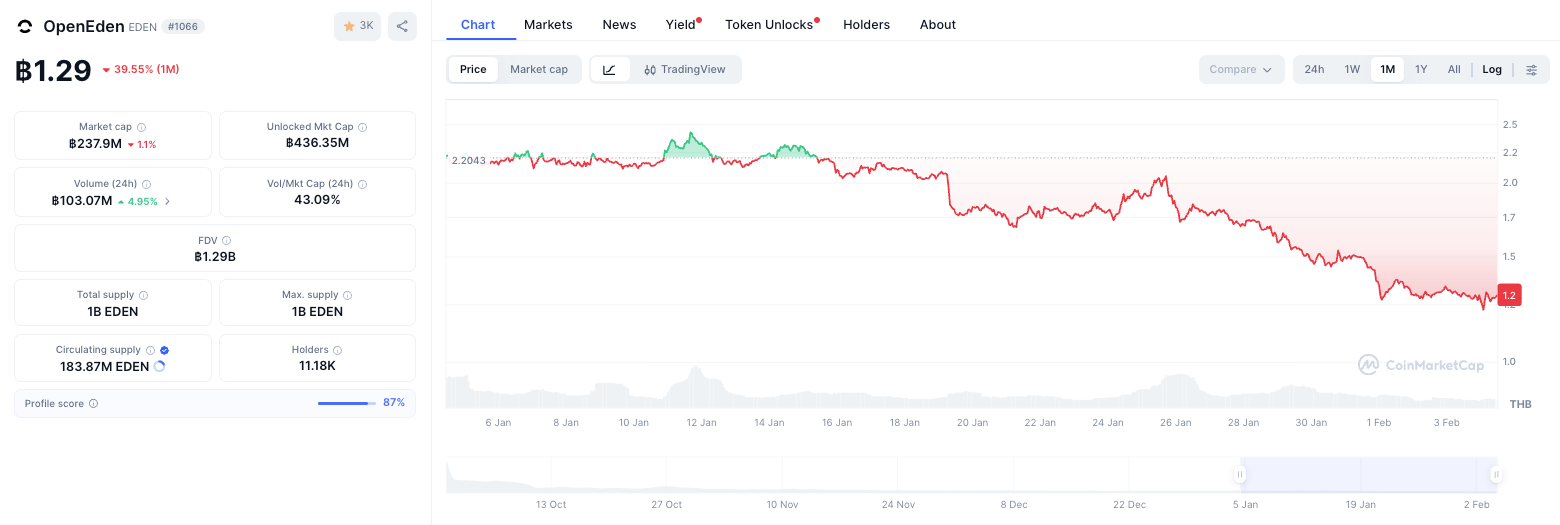Click the FDV info icon
Screen dimensions: 1560x525
[x=226, y=240]
